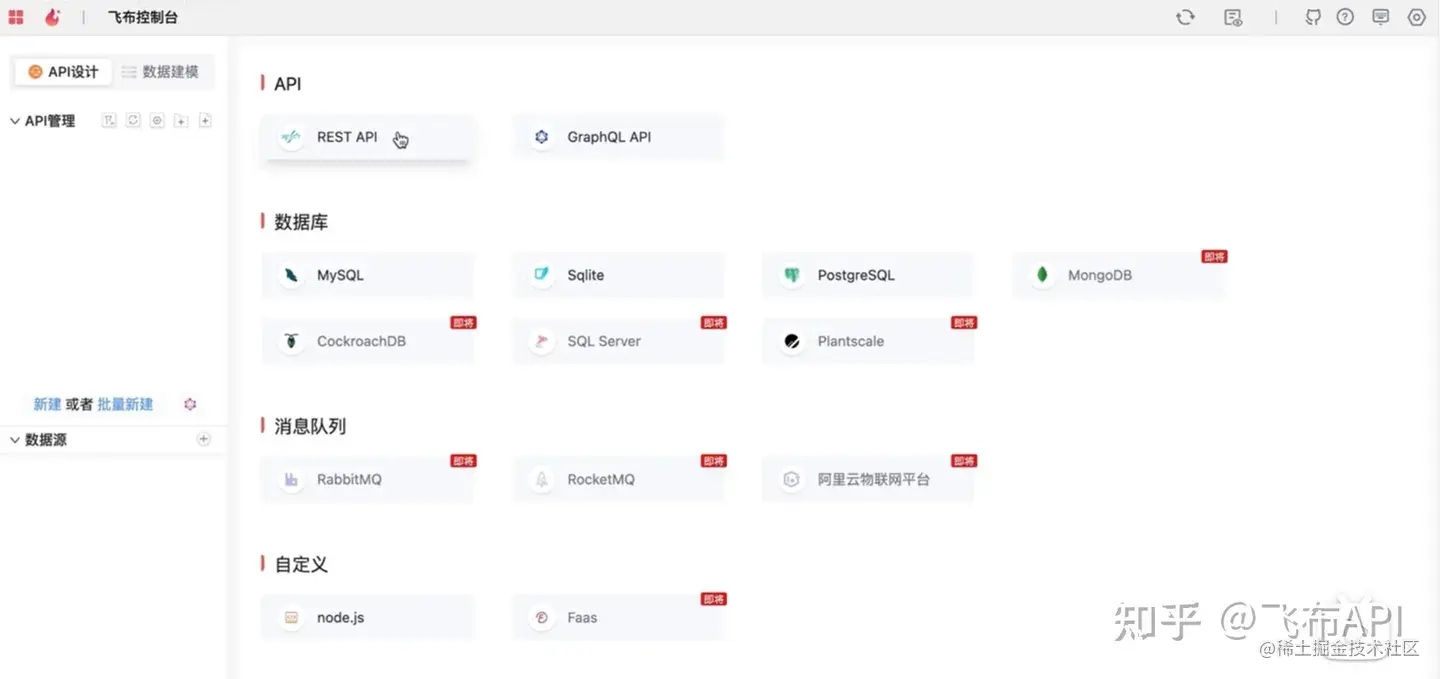
Task: Click the plus icon beside 数据源
Action: pyautogui.click(x=203, y=439)
